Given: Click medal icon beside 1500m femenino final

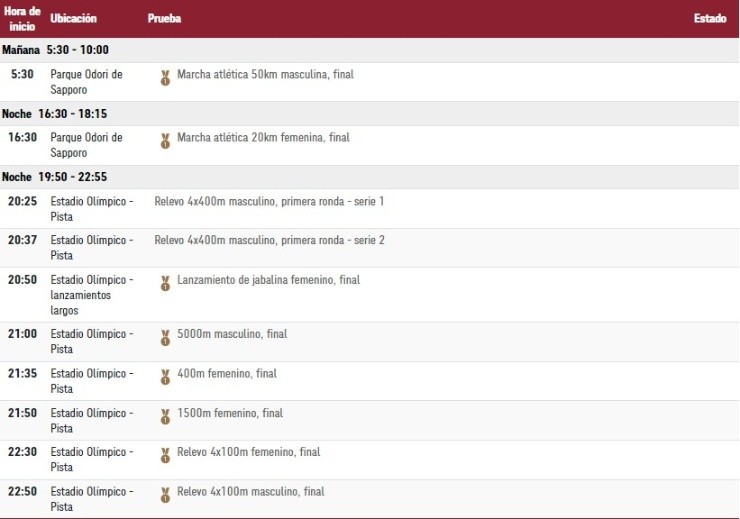Looking at the screenshot, I should (165, 417).
